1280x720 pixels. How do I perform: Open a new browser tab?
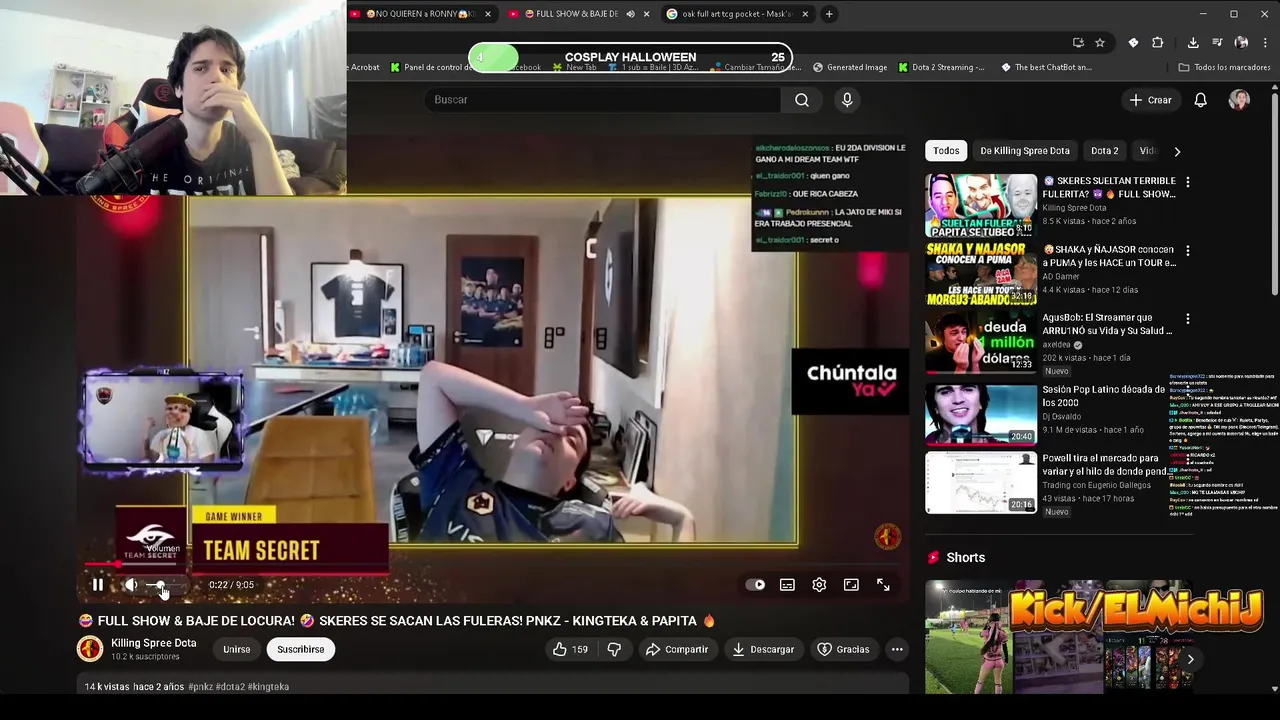click(829, 14)
